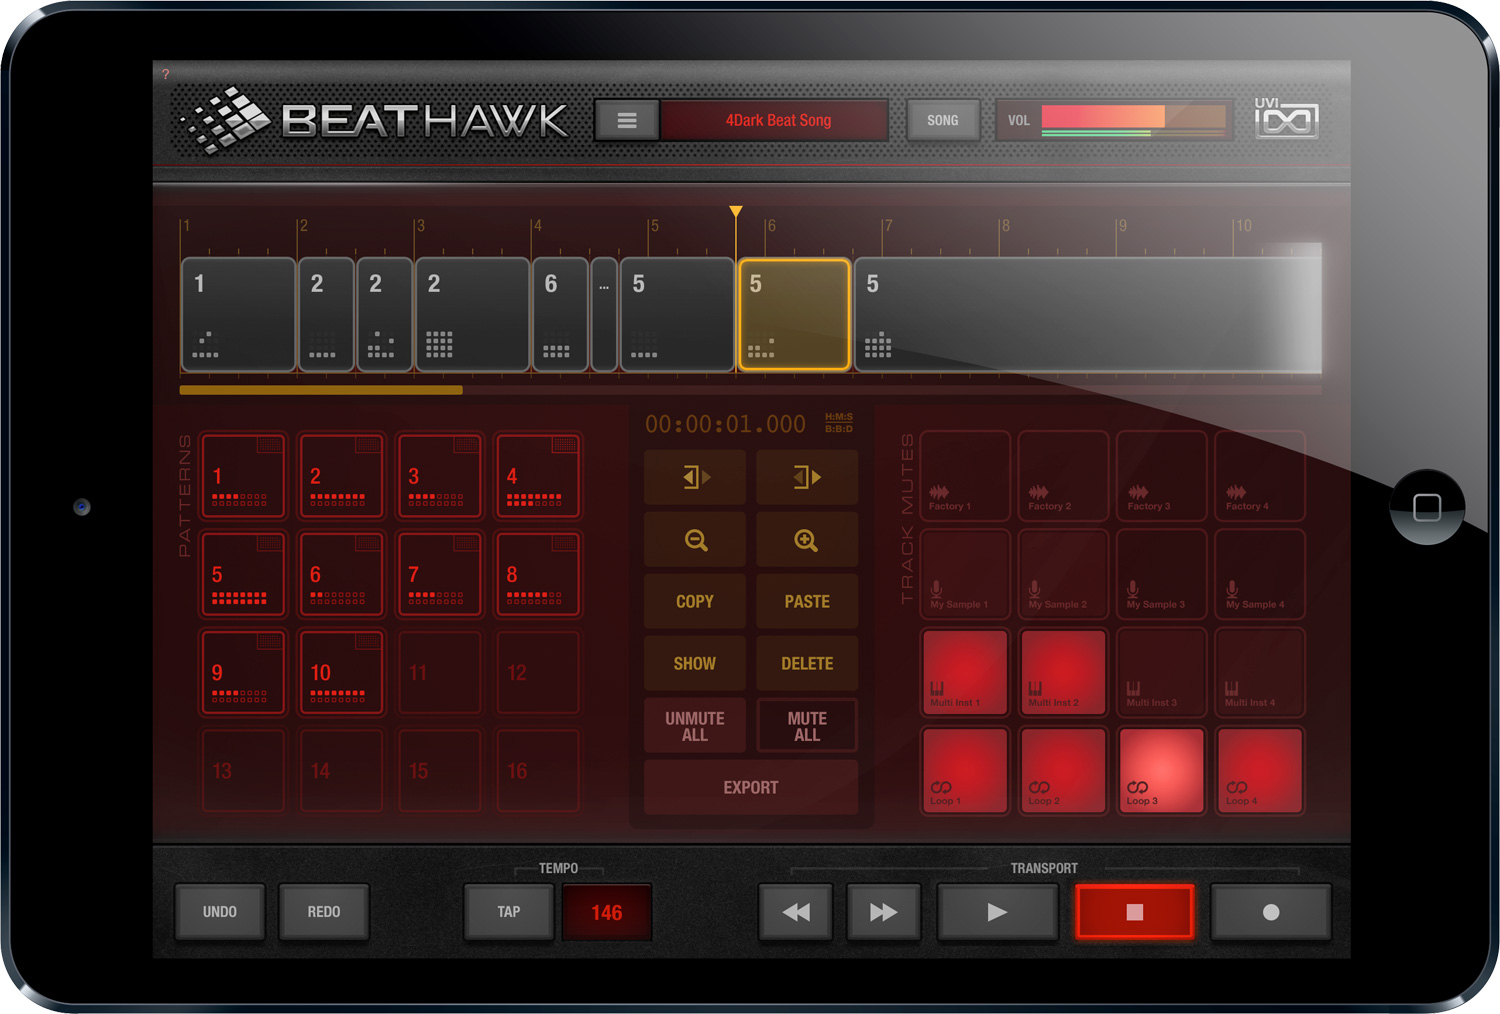Select pattern 8 pad

pyautogui.click(x=538, y=574)
